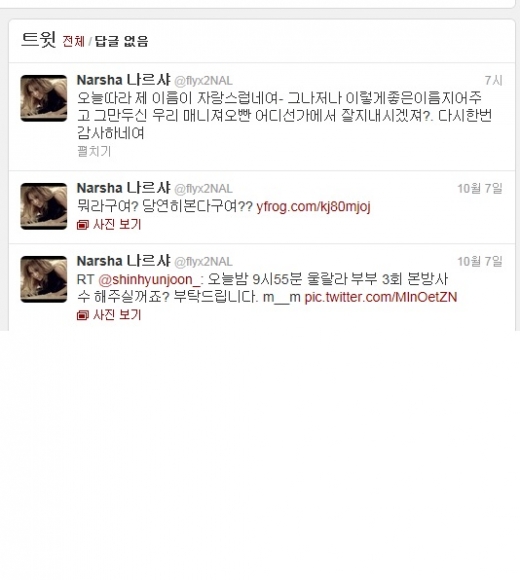Open the 7시 timestamp of the first tweet

494,80
